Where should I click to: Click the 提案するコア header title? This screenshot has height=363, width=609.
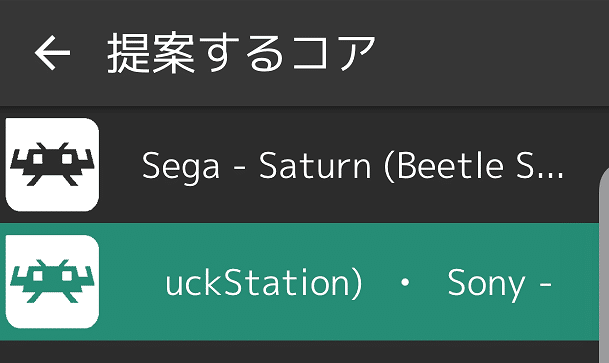(x=241, y=53)
